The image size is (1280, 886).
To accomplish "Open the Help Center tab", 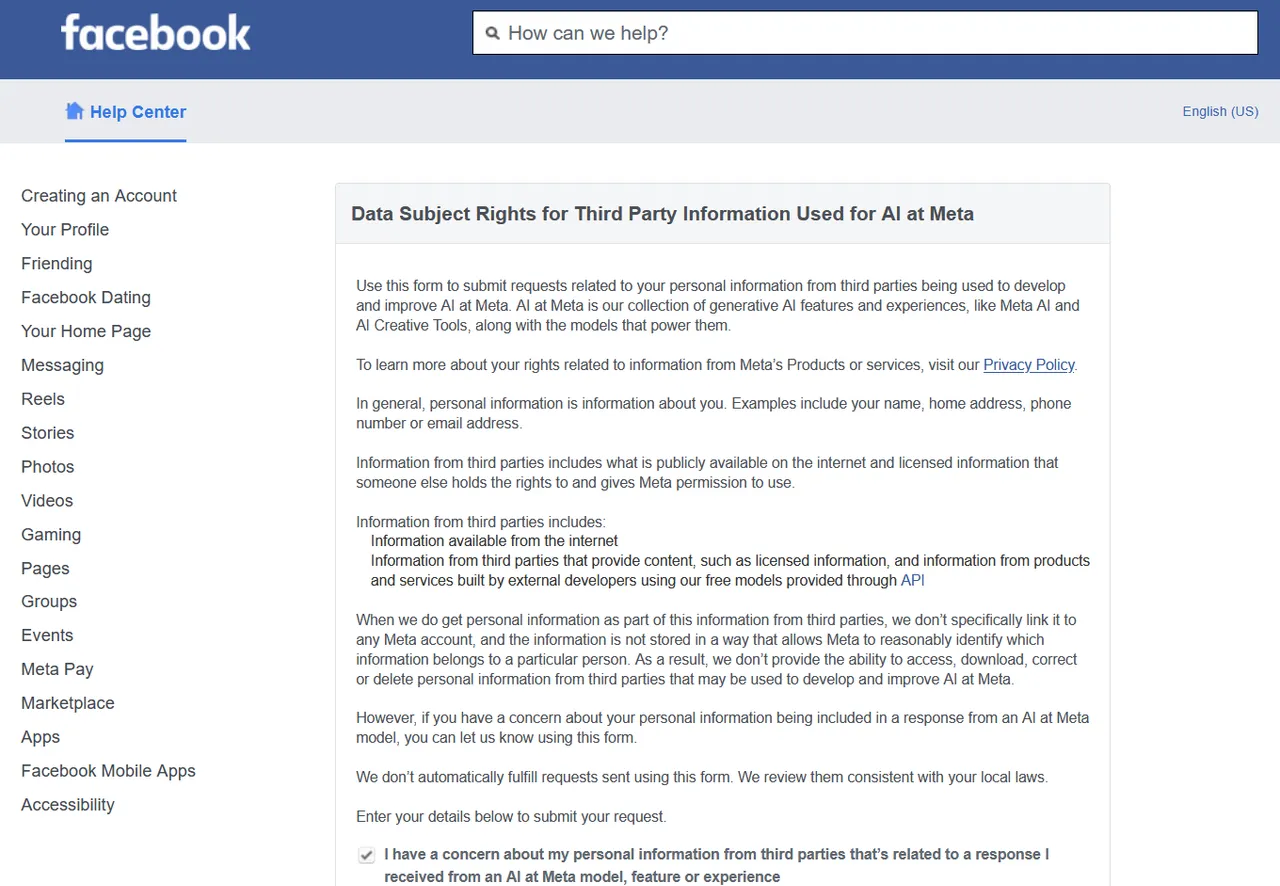I will [x=126, y=112].
